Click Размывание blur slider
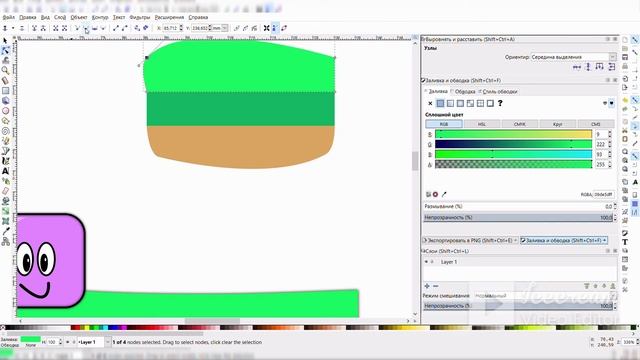The width and height of the screenshot is (640, 360). point(518,207)
